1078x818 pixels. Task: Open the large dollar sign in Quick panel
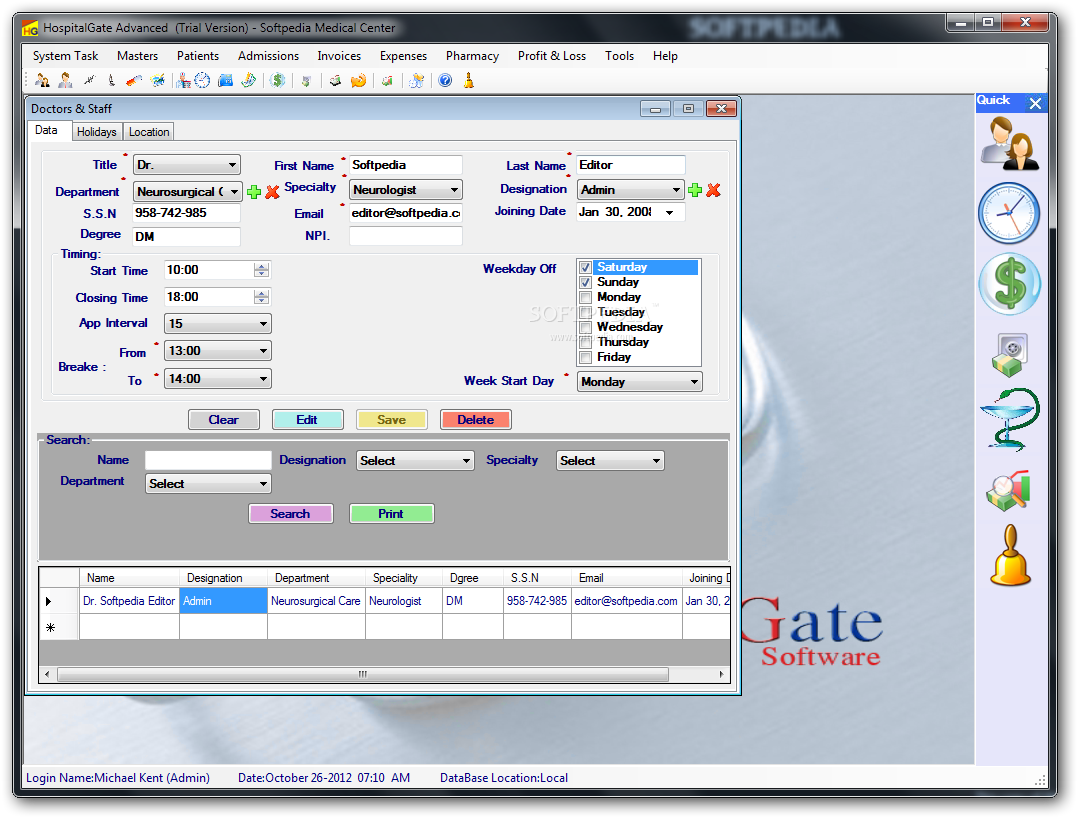click(1009, 283)
